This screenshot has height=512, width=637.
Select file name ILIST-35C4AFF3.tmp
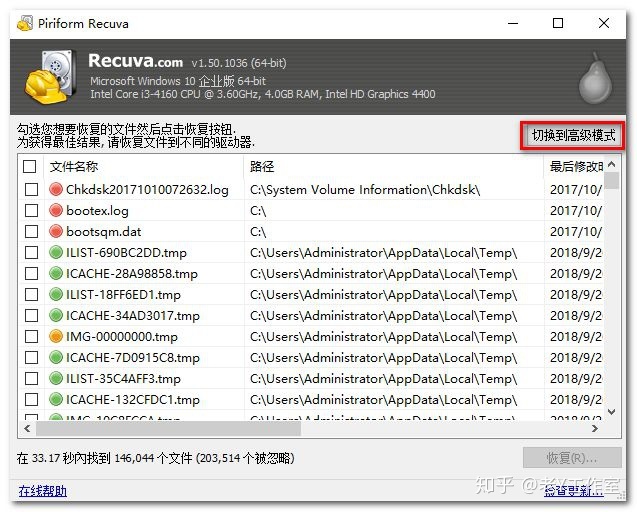123,379
